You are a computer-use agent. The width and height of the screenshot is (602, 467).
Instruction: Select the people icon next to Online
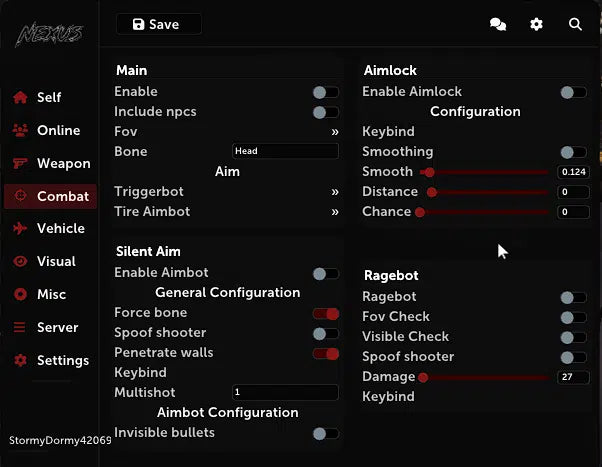19,131
